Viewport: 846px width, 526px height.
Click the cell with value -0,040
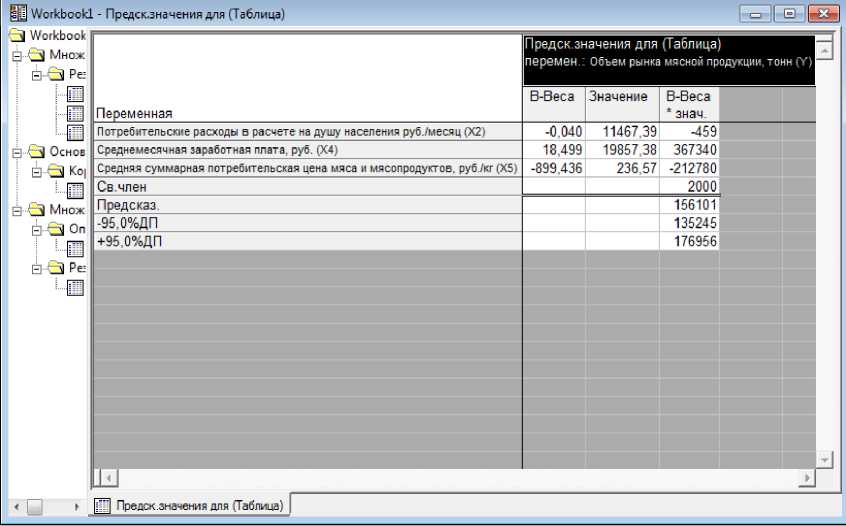click(554, 132)
